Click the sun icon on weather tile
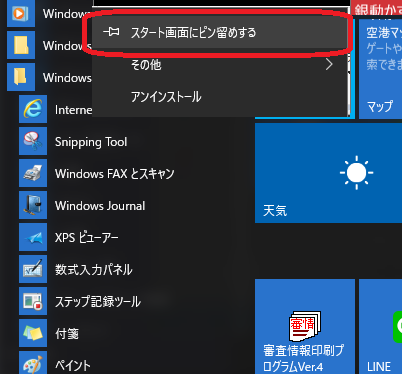 356,173
